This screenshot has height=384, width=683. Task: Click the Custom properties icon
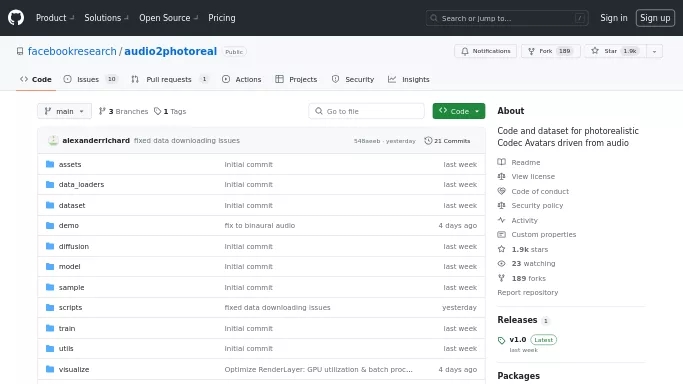point(501,235)
